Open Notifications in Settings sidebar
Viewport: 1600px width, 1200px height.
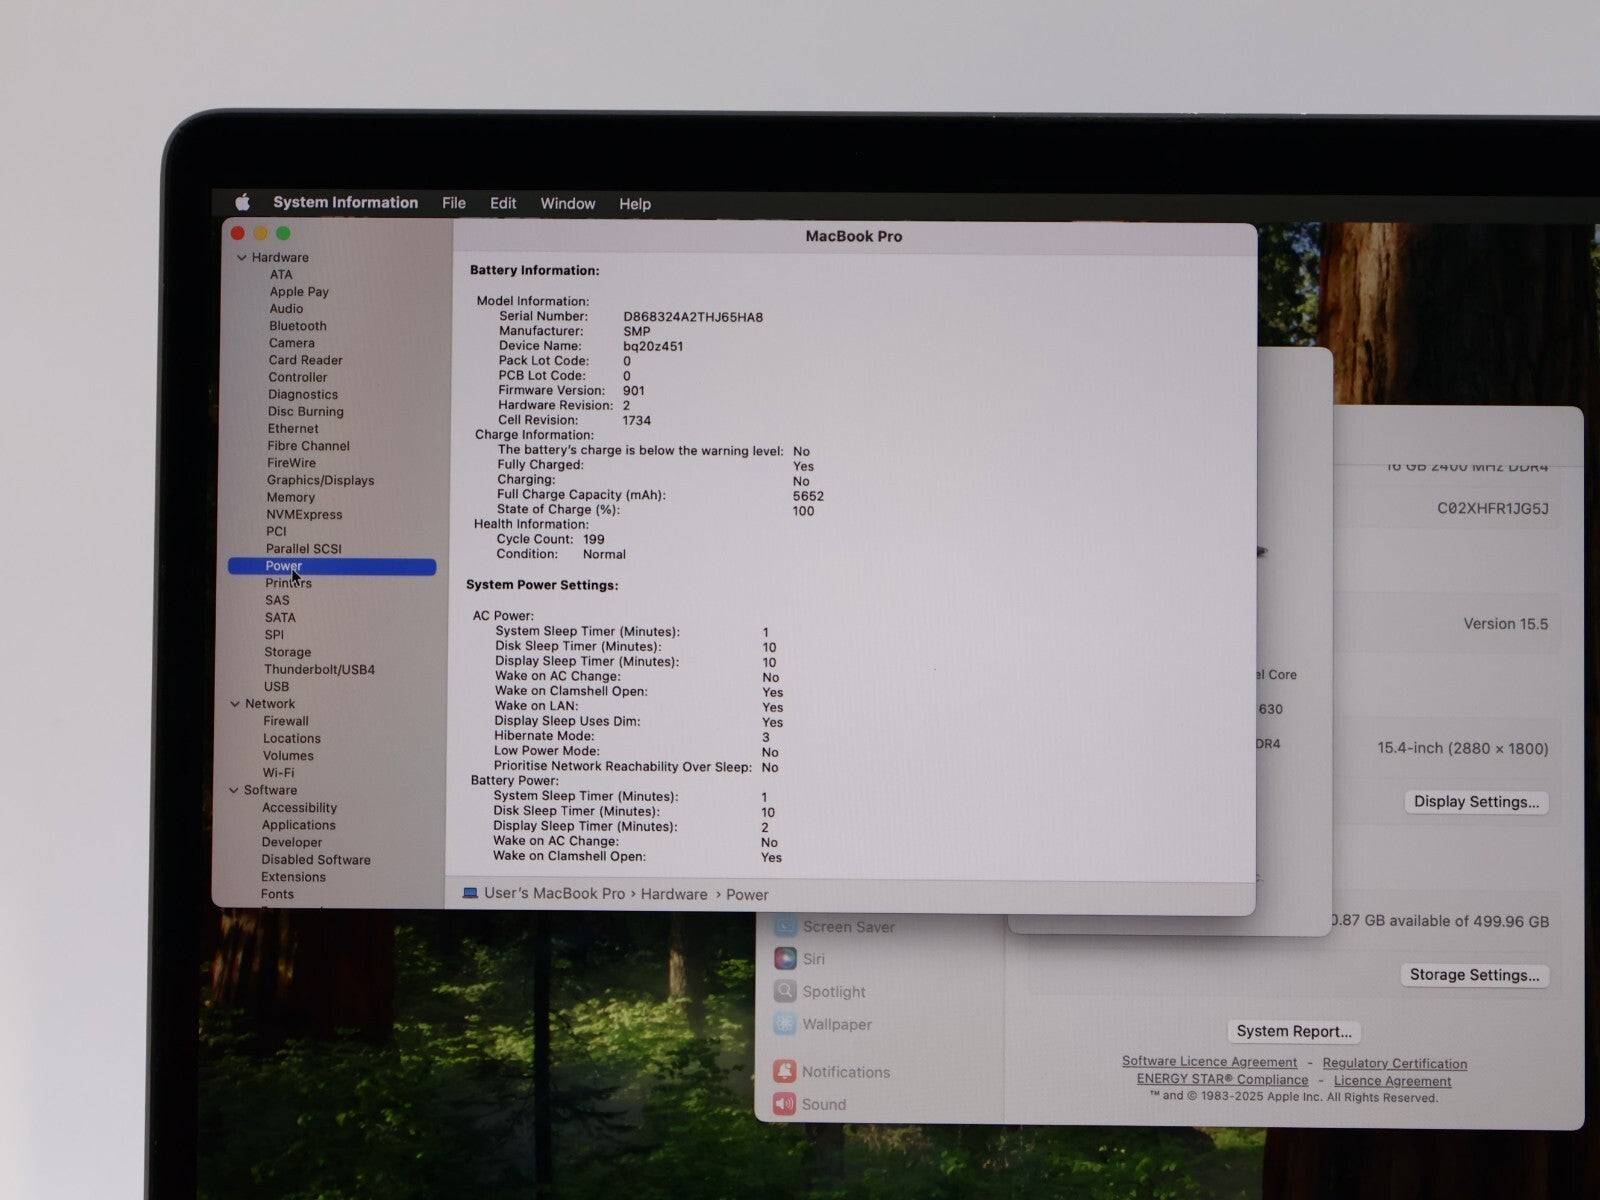pos(832,1072)
